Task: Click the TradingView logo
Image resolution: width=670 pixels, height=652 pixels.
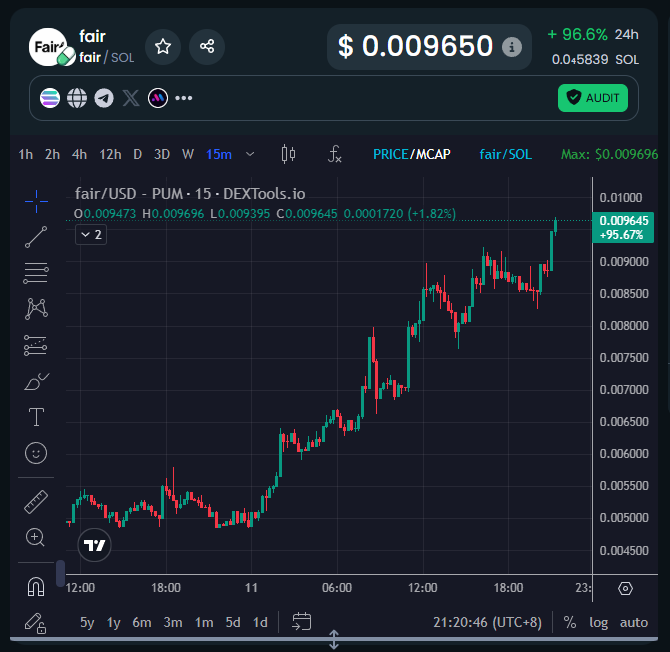Action: [x=94, y=545]
